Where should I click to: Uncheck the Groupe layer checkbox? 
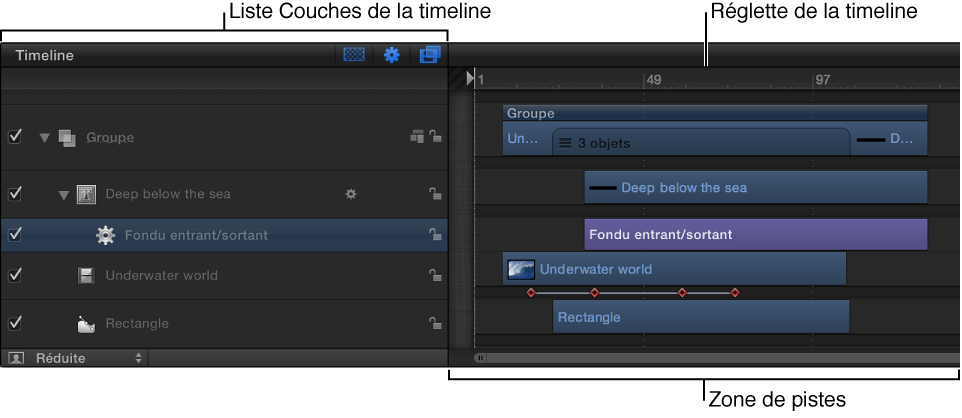(x=15, y=137)
